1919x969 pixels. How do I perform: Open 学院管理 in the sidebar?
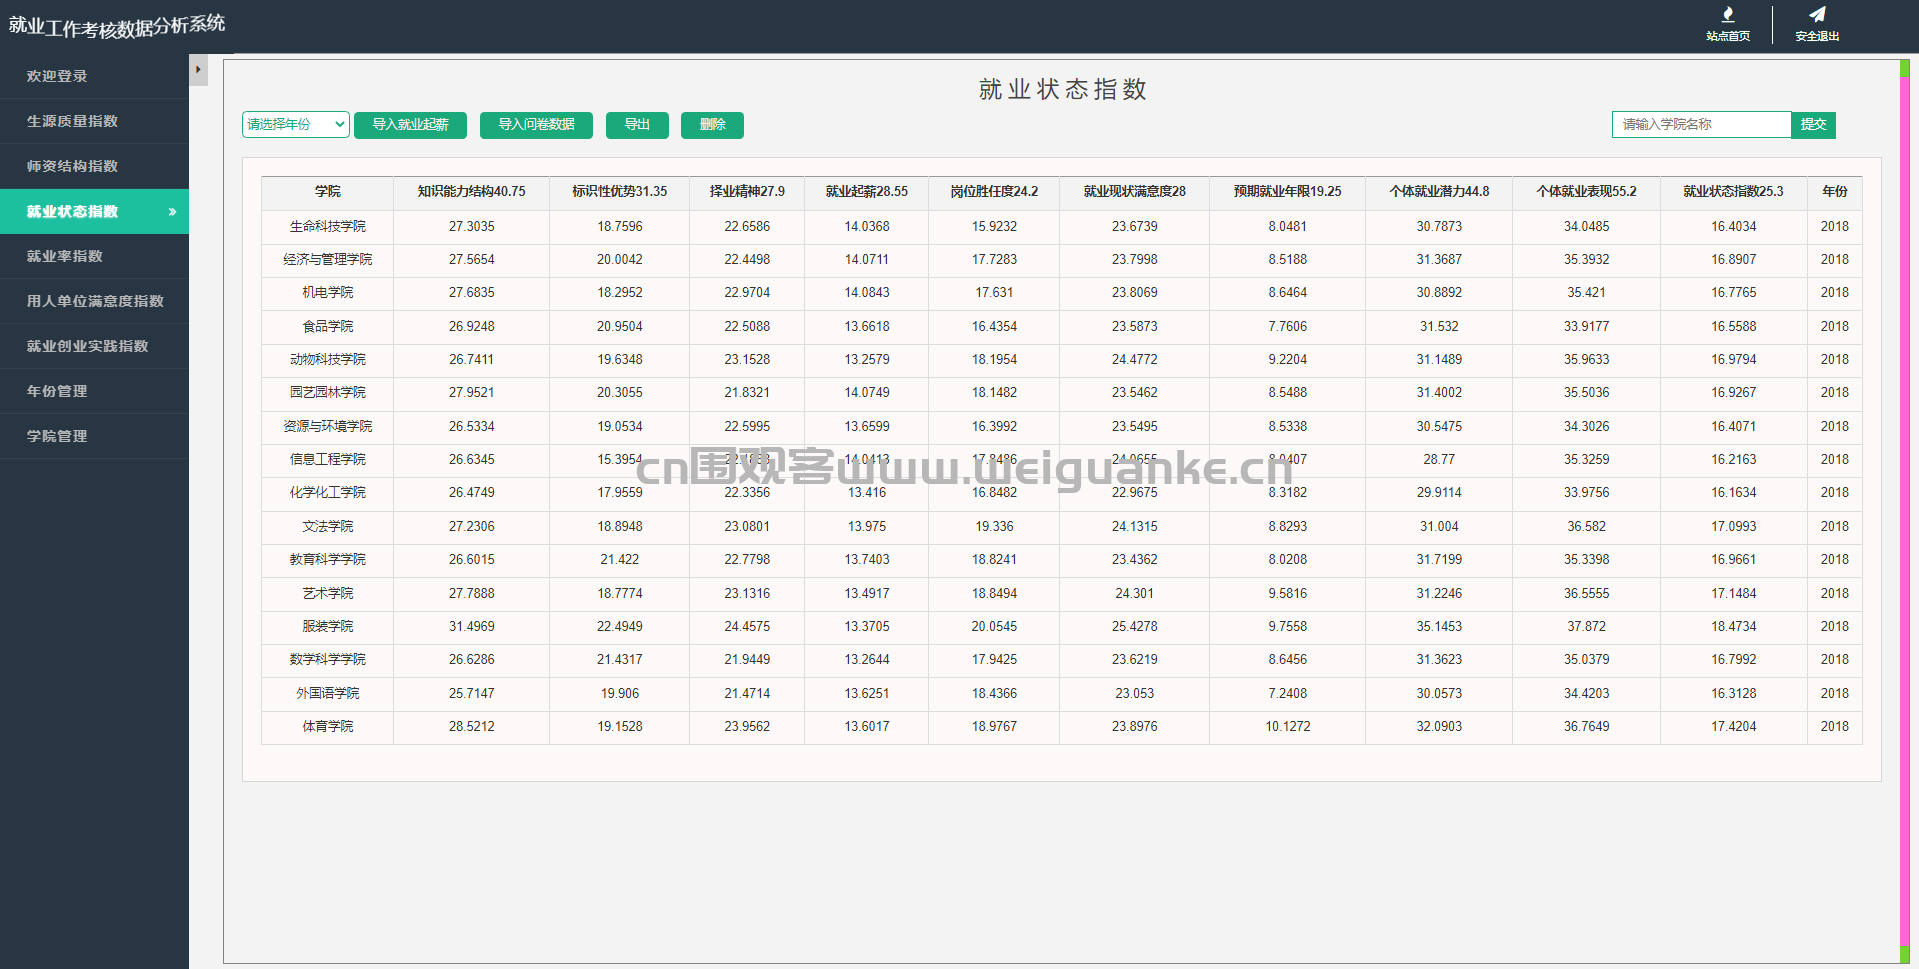click(94, 436)
